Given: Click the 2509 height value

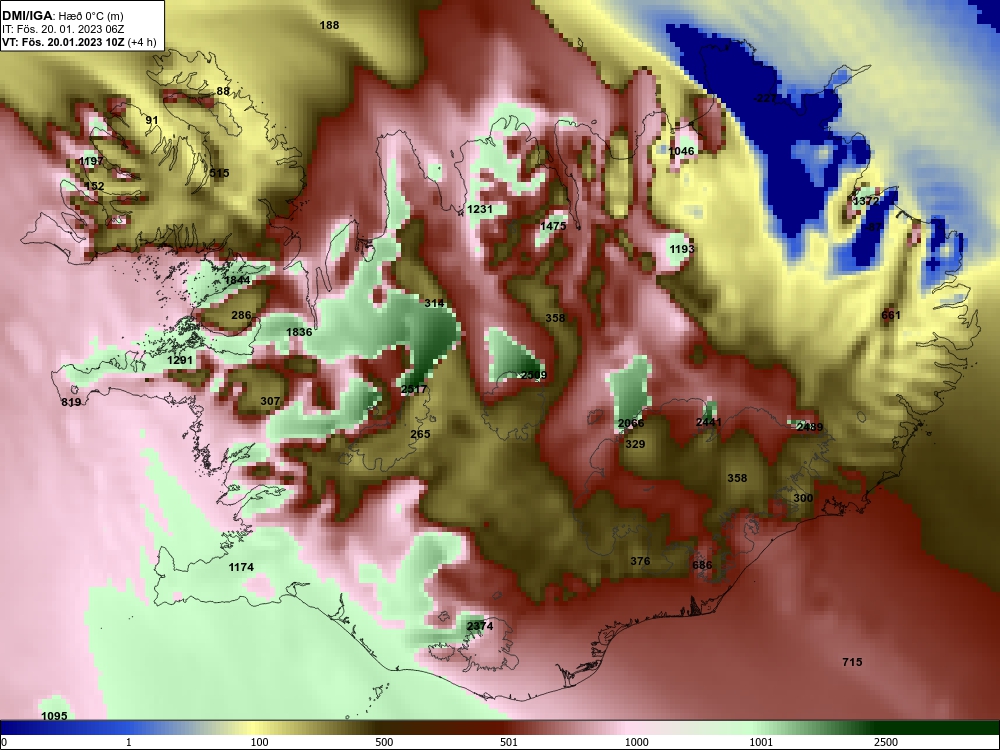Looking at the screenshot, I should click(x=534, y=375).
